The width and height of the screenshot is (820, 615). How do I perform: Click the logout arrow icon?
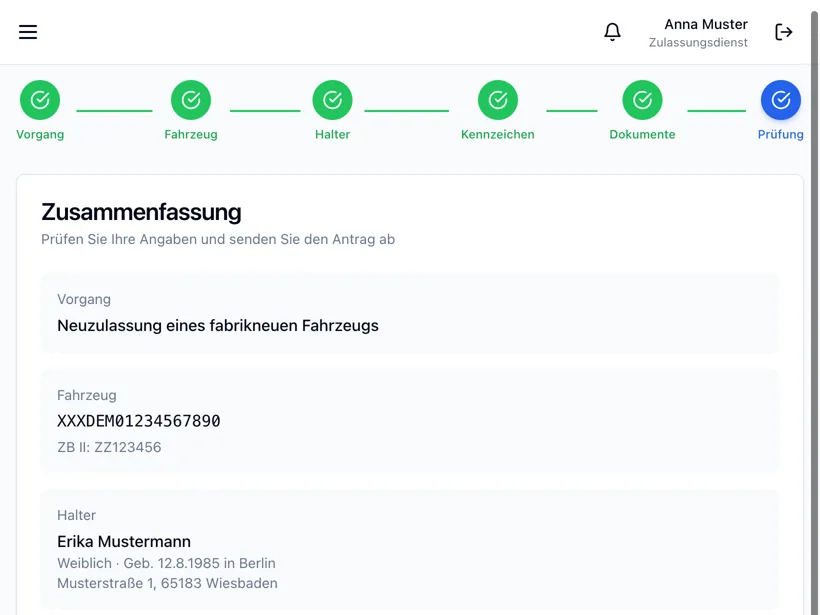pos(783,32)
